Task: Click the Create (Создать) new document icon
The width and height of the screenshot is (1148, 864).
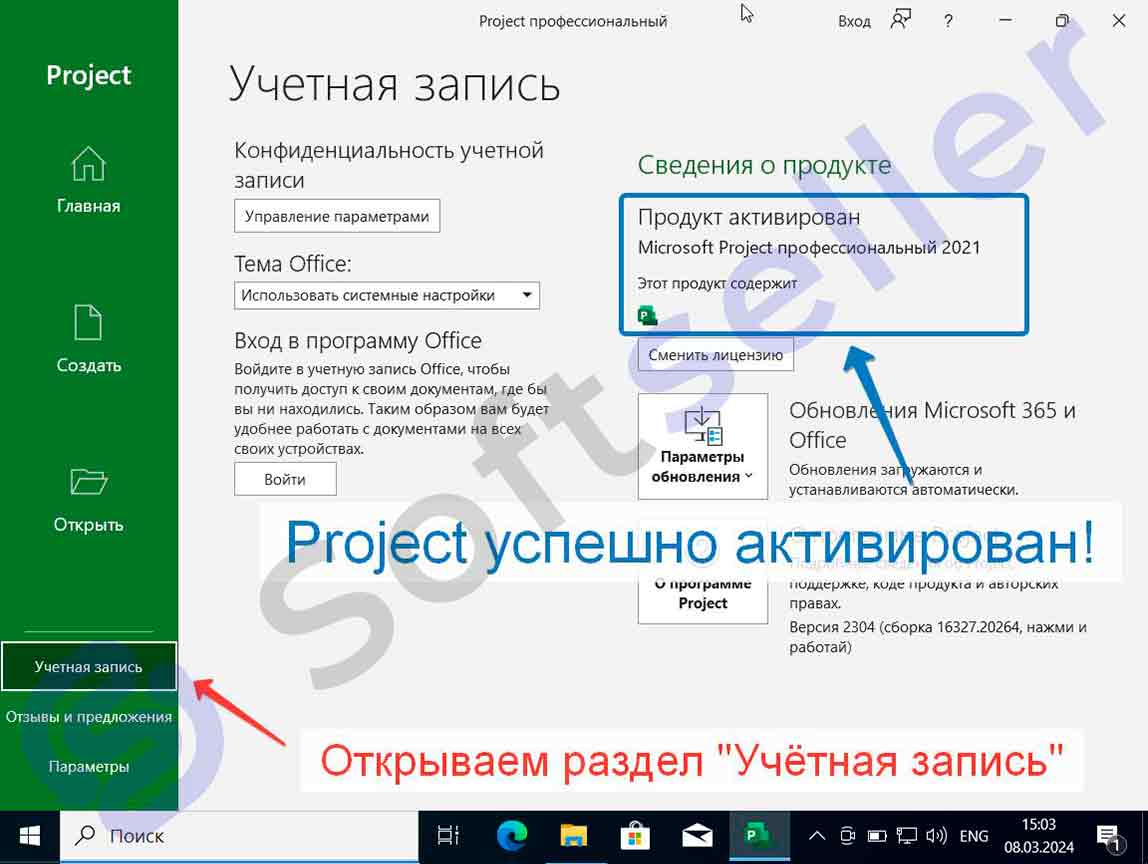Action: 88,323
